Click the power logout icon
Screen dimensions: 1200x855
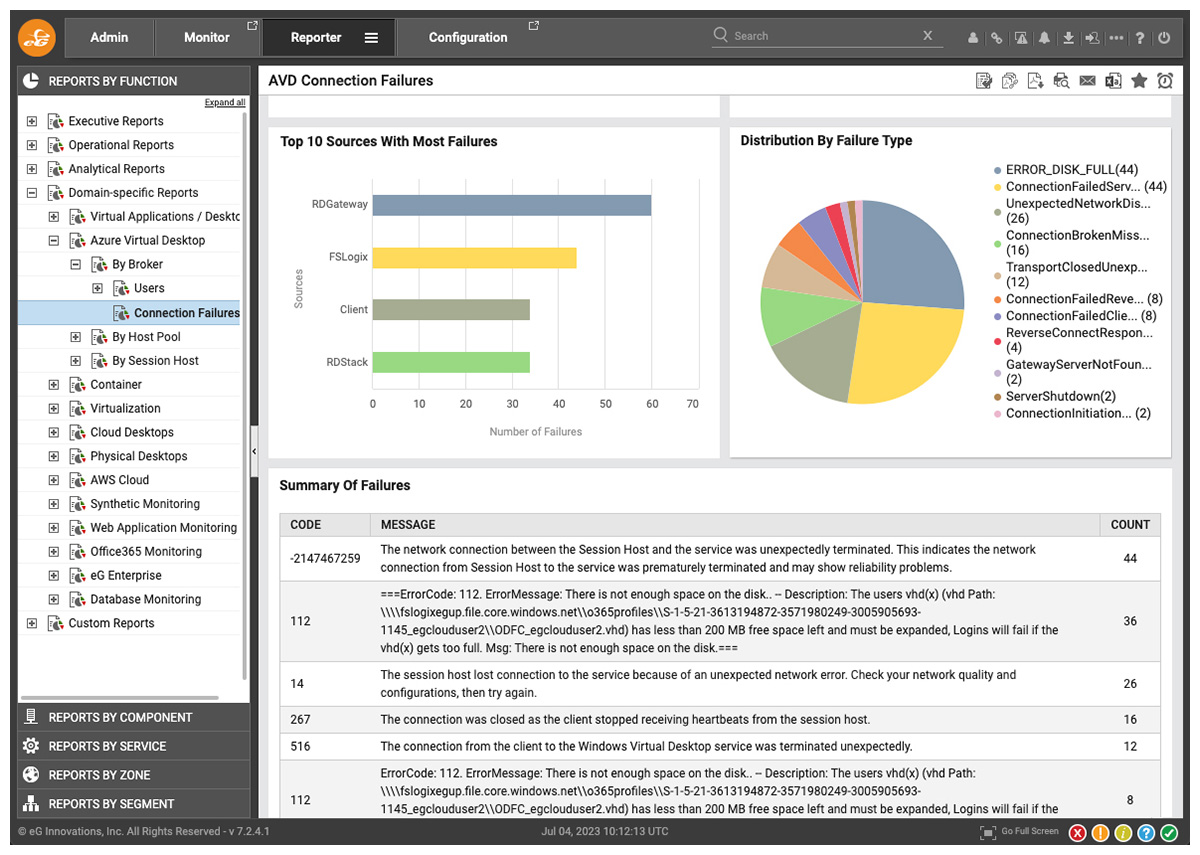[x=1164, y=38]
